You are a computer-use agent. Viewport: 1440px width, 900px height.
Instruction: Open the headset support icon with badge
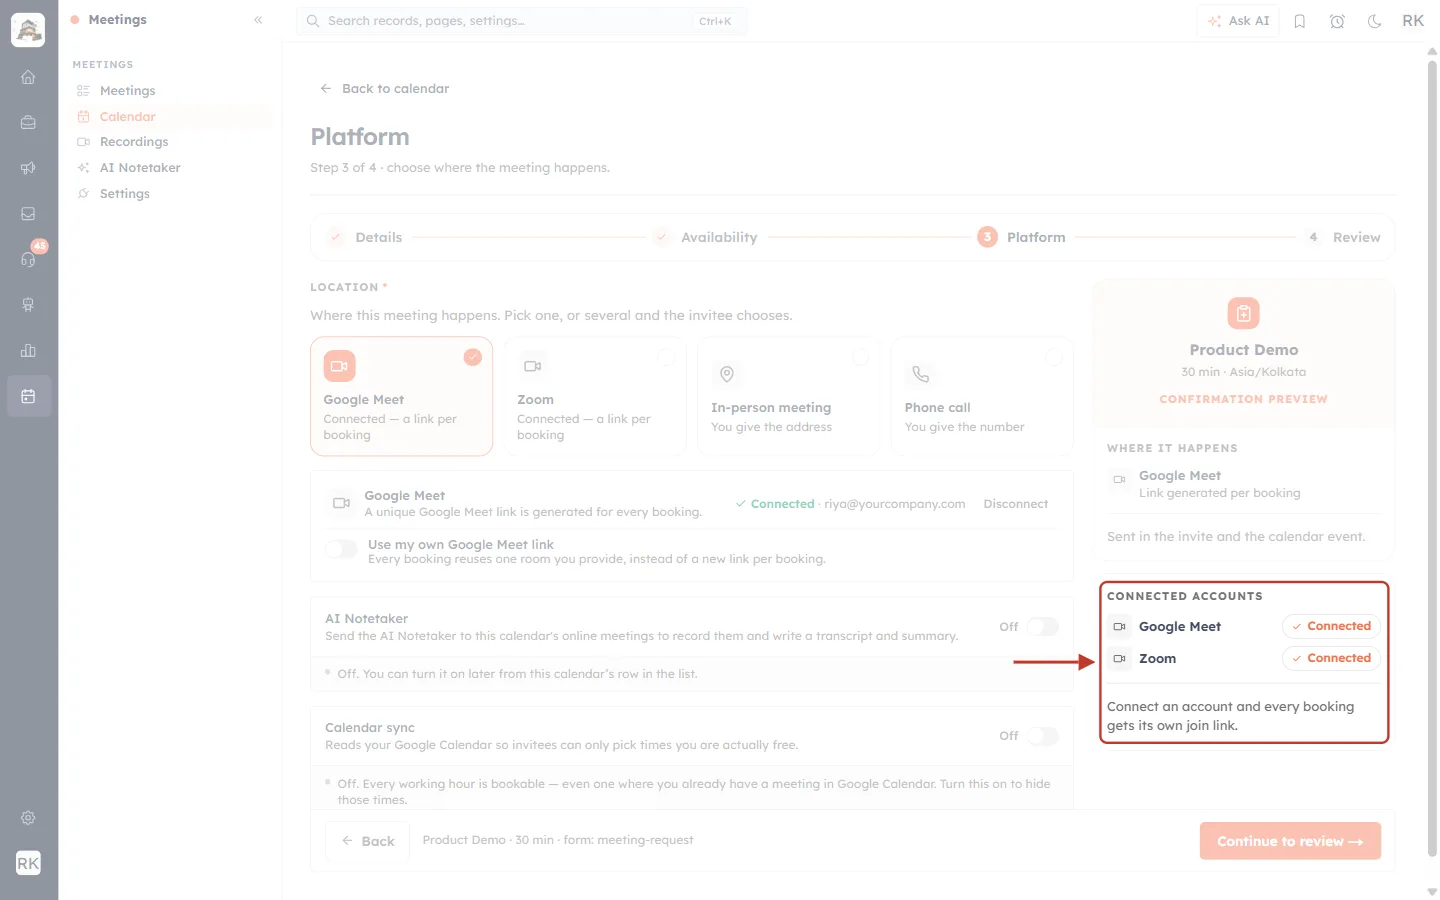[28, 259]
